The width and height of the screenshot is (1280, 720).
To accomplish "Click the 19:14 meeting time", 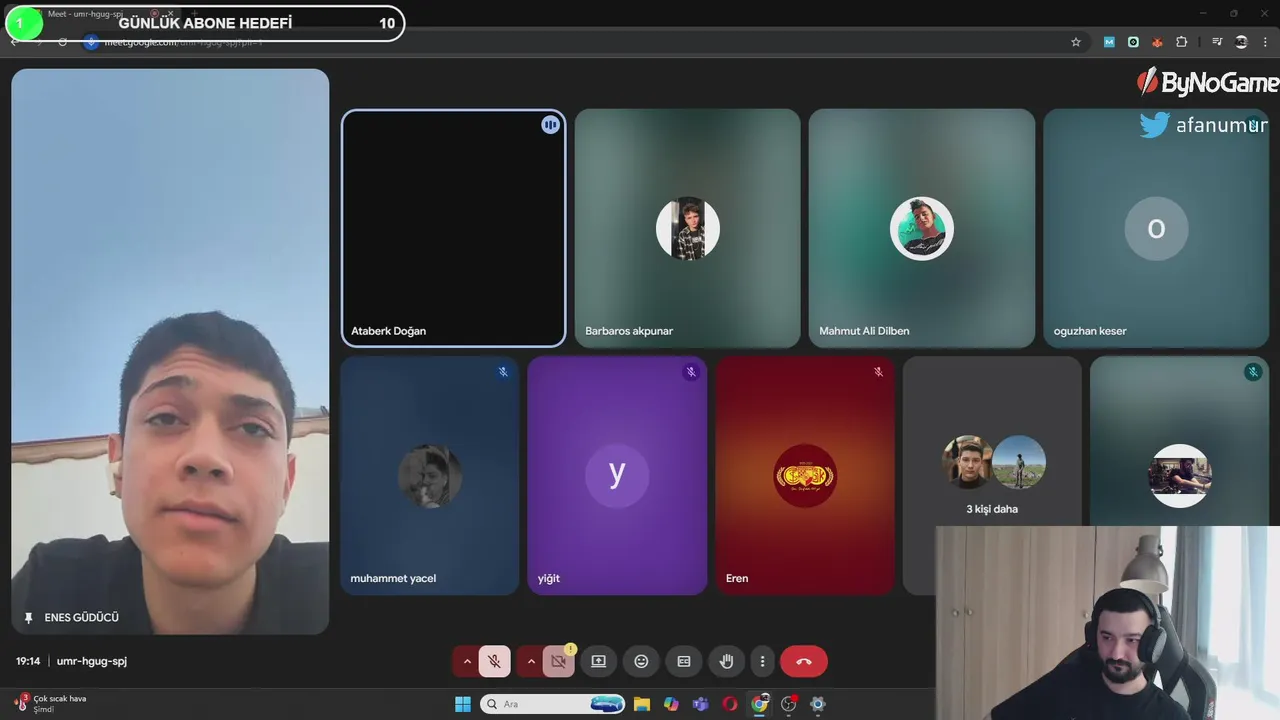I will [28, 661].
